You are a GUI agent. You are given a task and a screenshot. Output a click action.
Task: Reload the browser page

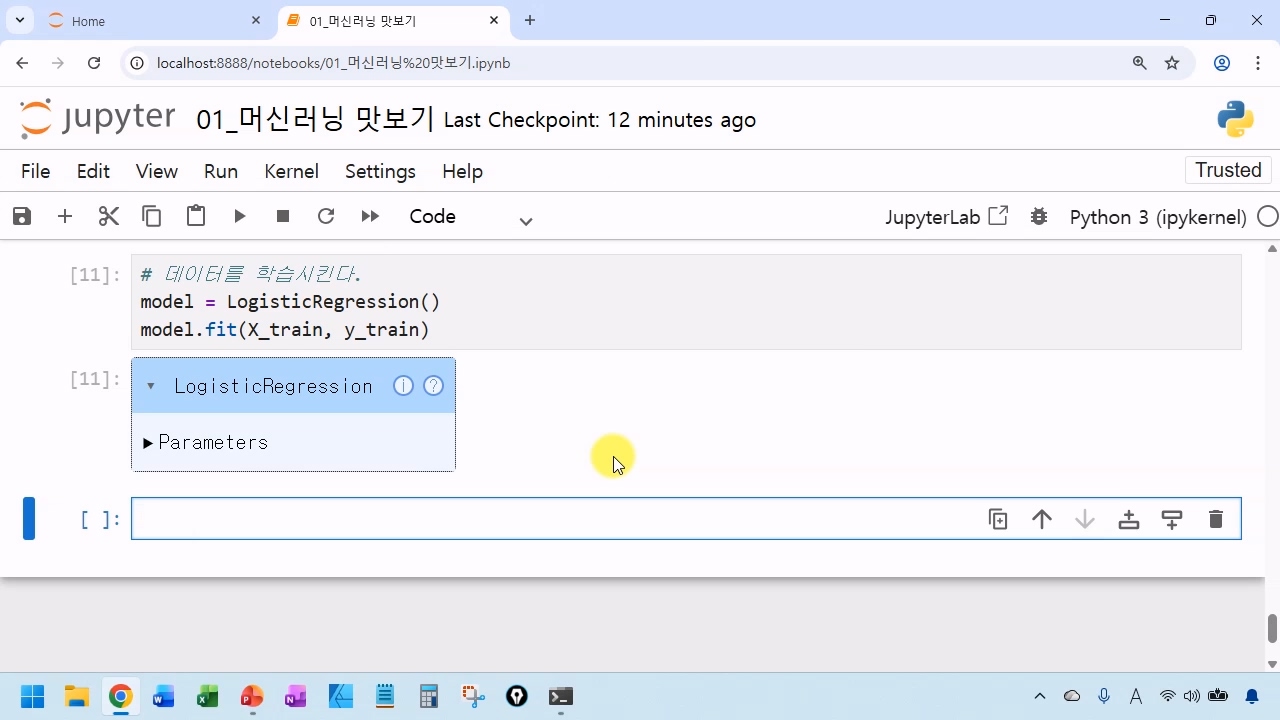pos(94,63)
